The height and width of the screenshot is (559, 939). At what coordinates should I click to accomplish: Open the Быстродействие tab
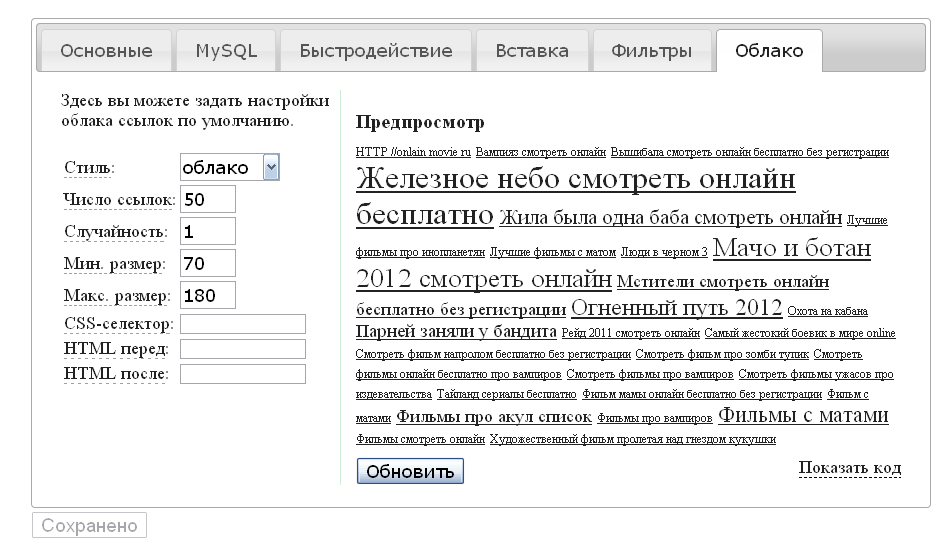pyautogui.click(x=375, y=51)
